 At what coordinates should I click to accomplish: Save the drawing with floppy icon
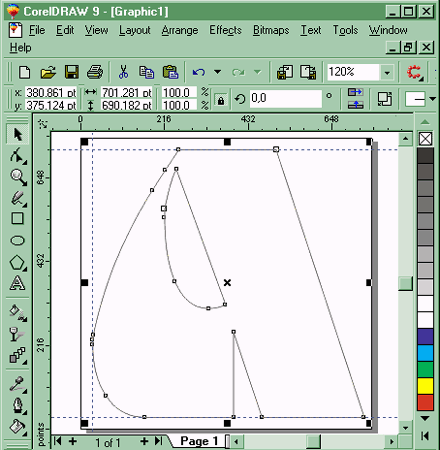(72, 72)
